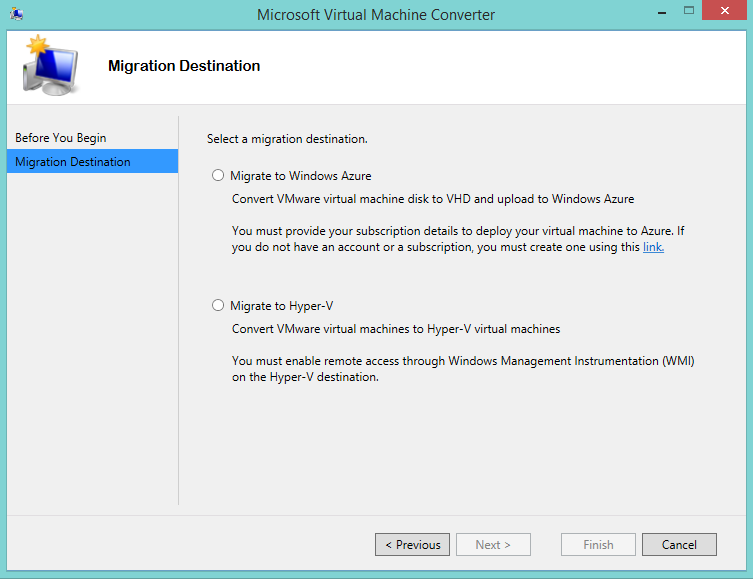Select Migrate to Hyper-V radio button
Viewport: 753px width, 579px height.
[x=218, y=305]
